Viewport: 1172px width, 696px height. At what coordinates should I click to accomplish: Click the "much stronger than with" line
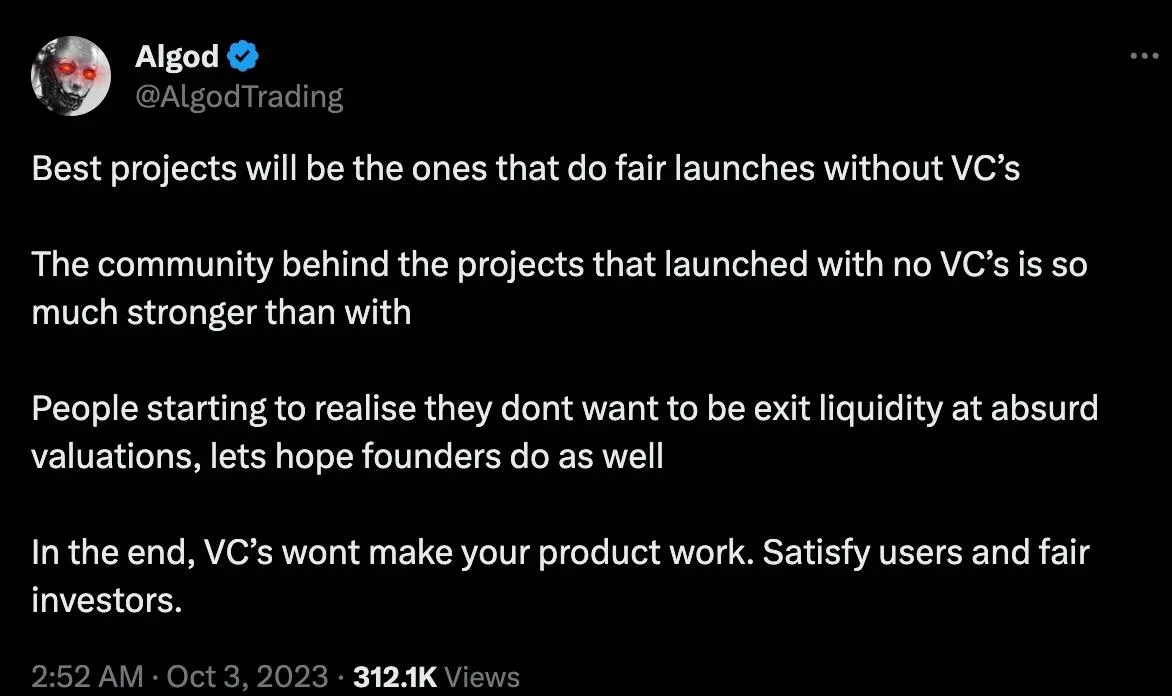point(221,312)
